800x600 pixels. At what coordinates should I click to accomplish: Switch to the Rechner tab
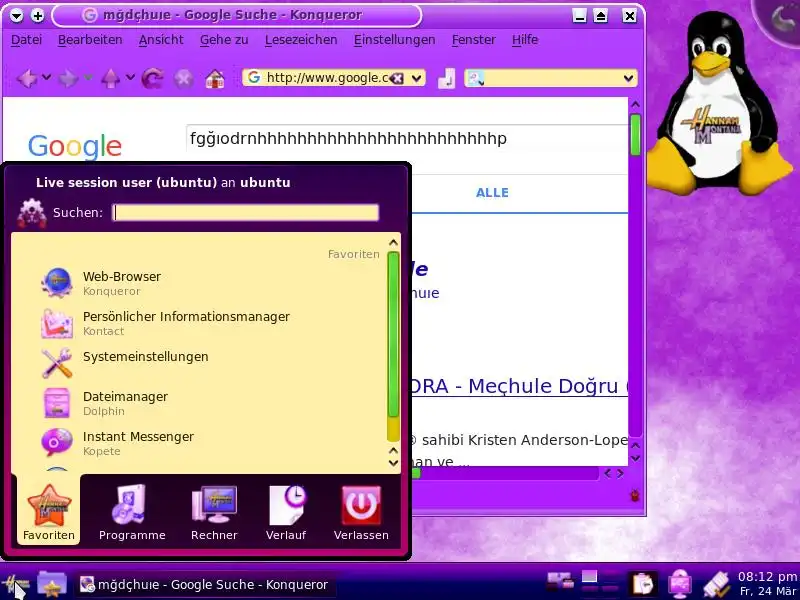click(214, 511)
